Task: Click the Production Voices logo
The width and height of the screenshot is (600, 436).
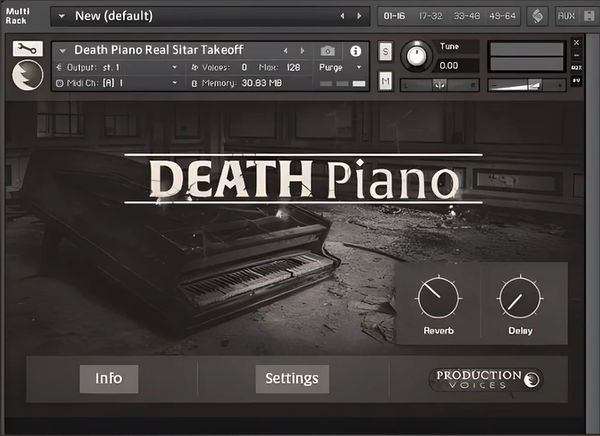Action: pos(486,380)
